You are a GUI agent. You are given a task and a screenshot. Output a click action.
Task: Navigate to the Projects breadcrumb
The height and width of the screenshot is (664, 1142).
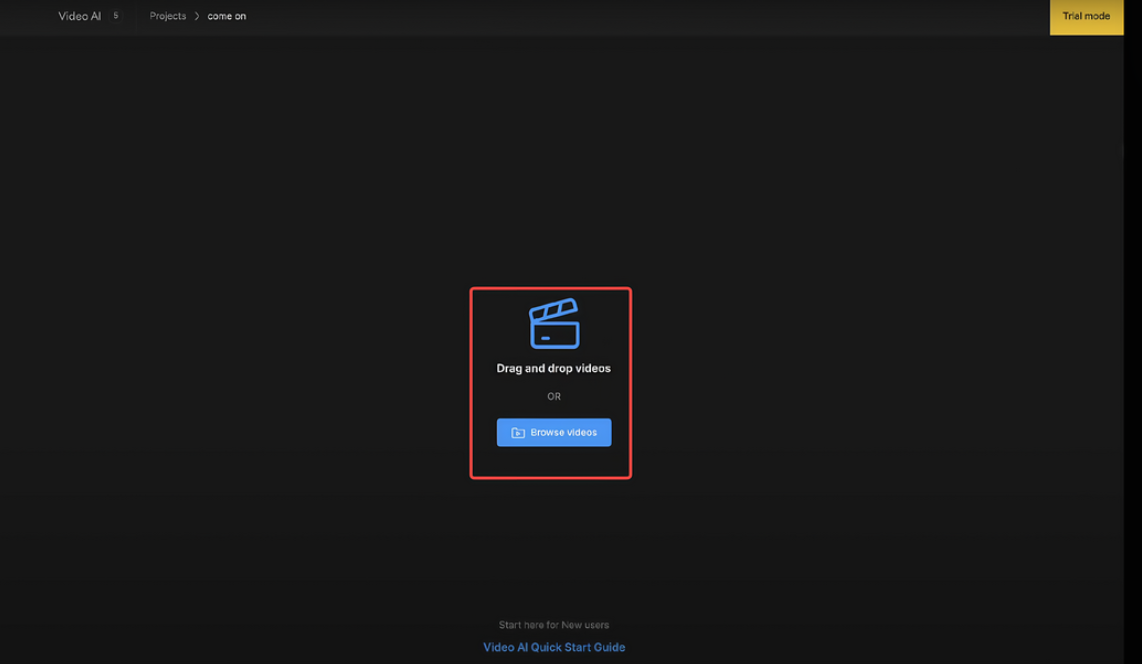pos(167,16)
